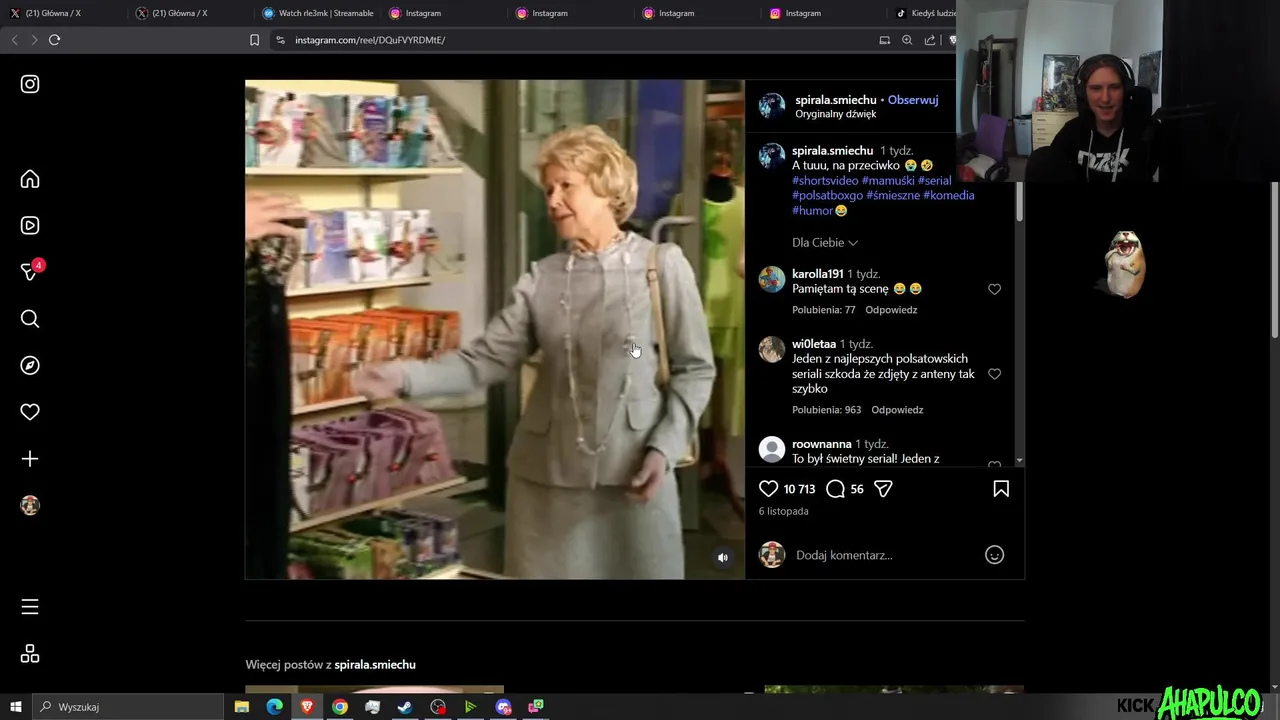Open the Meta apps grid icon
The height and width of the screenshot is (720, 1280).
pyautogui.click(x=30, y=654)
